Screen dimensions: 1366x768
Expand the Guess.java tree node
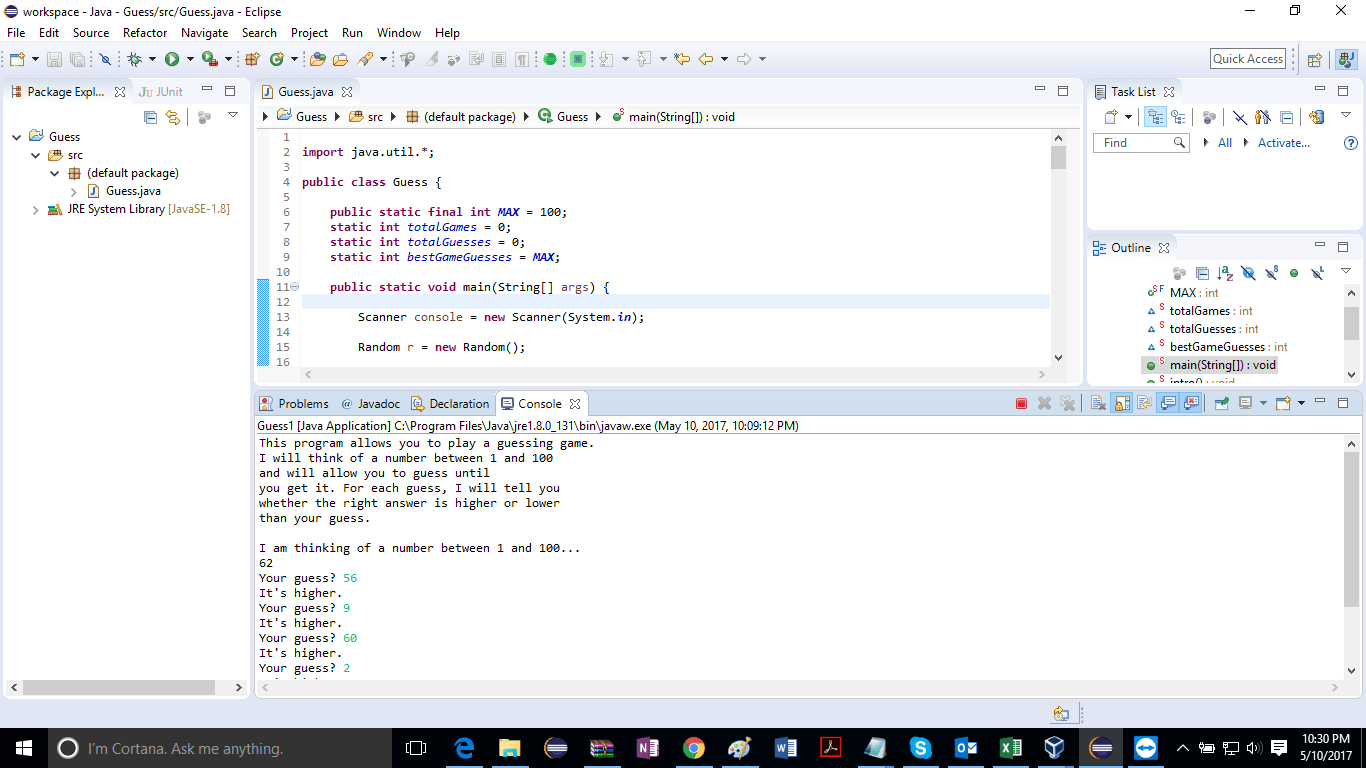(74, 191)
